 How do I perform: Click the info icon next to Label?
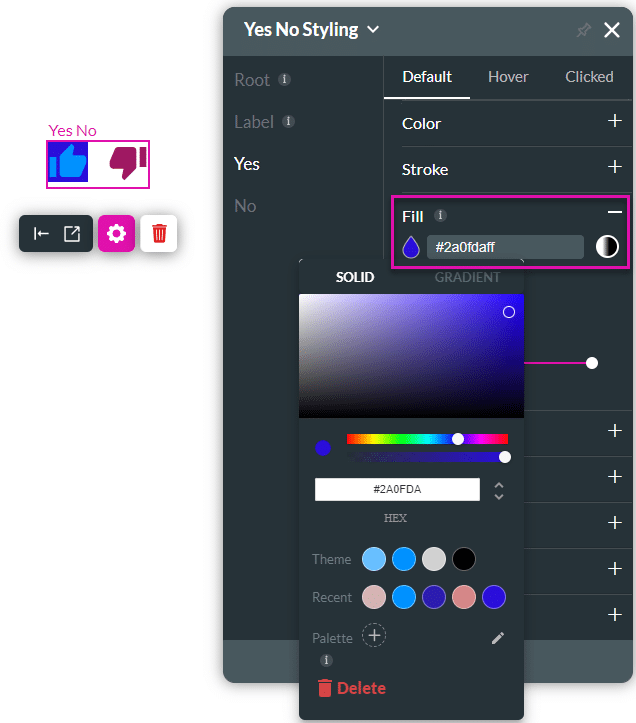point(288,121)
